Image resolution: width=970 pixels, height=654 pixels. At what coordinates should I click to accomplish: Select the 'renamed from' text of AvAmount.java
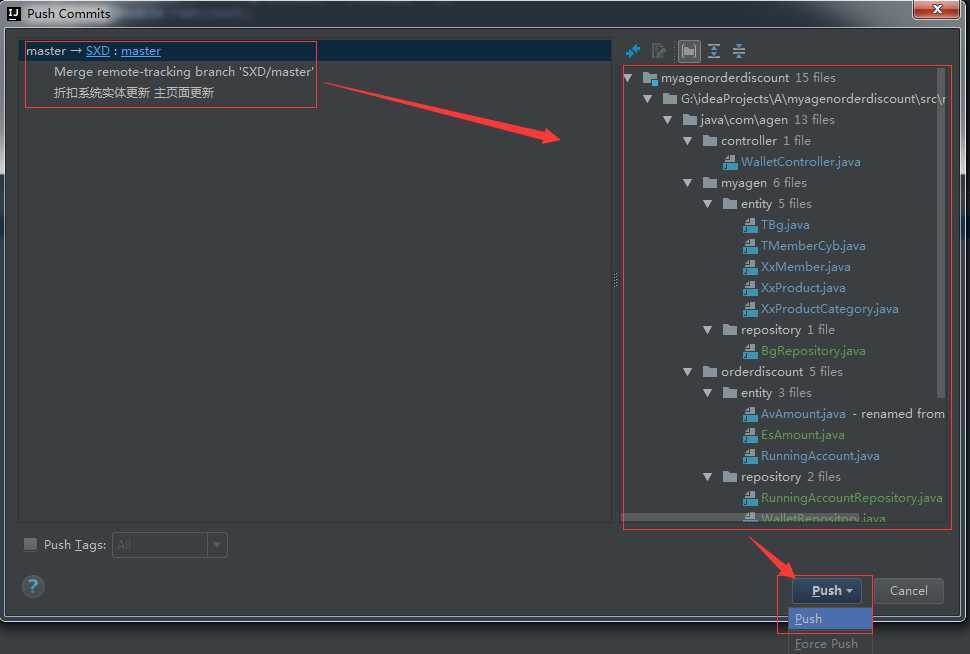pos(903,414)
